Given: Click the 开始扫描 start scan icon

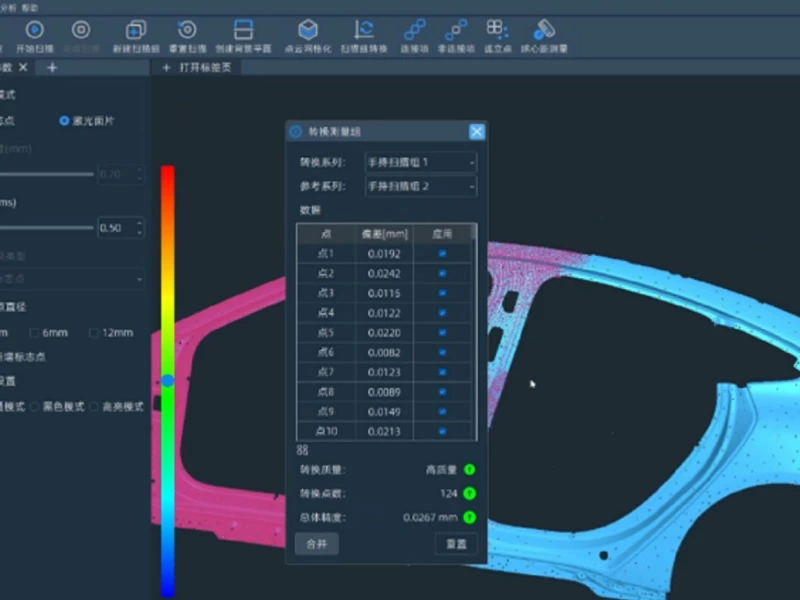Looking at the screenshot, I should click(x=35, y=31).
